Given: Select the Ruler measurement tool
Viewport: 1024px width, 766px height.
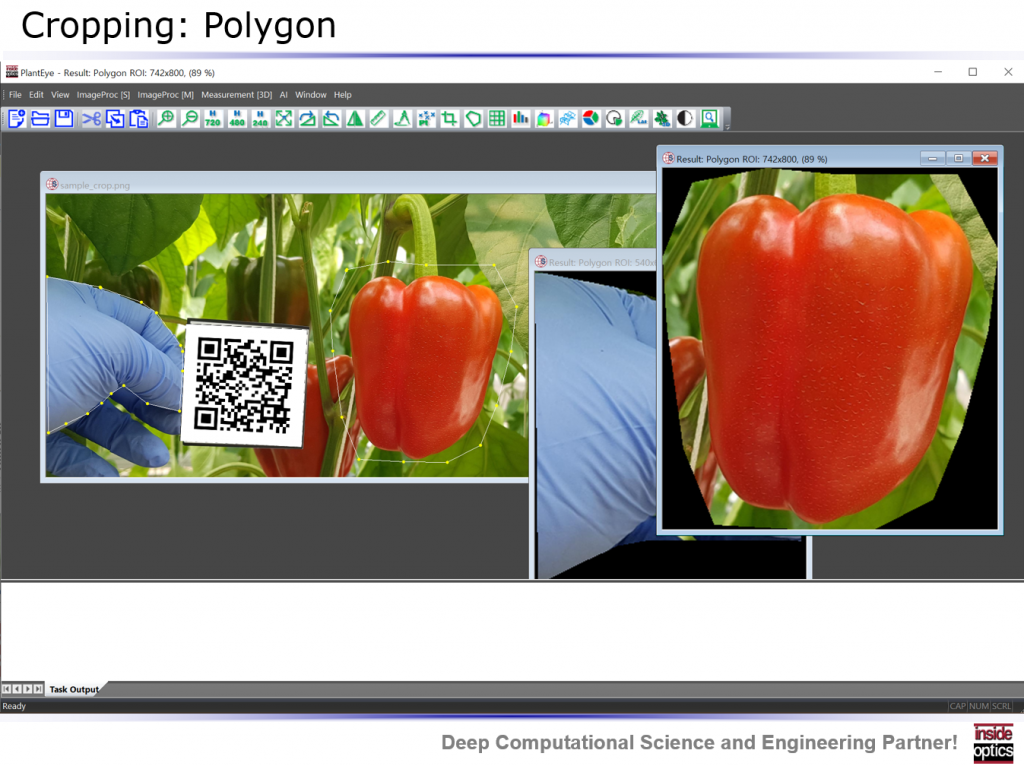Looking at the screenshot, I should coord(379,118).
